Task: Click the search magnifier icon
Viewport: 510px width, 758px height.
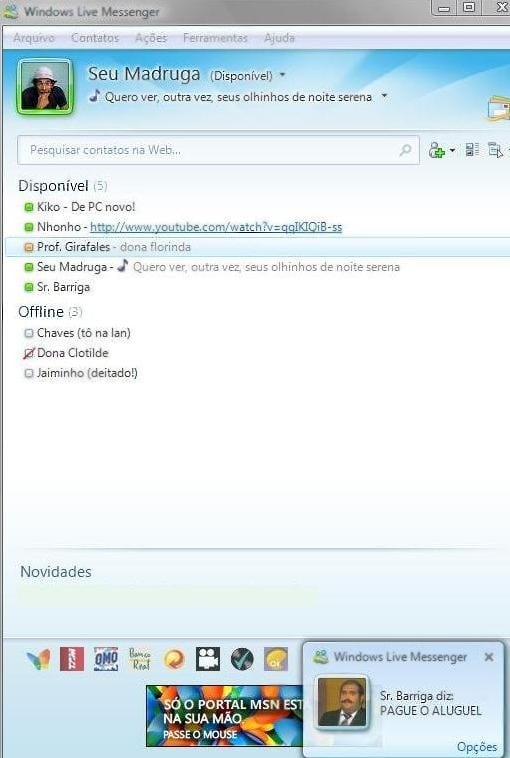Action: [x=405, y=150]
